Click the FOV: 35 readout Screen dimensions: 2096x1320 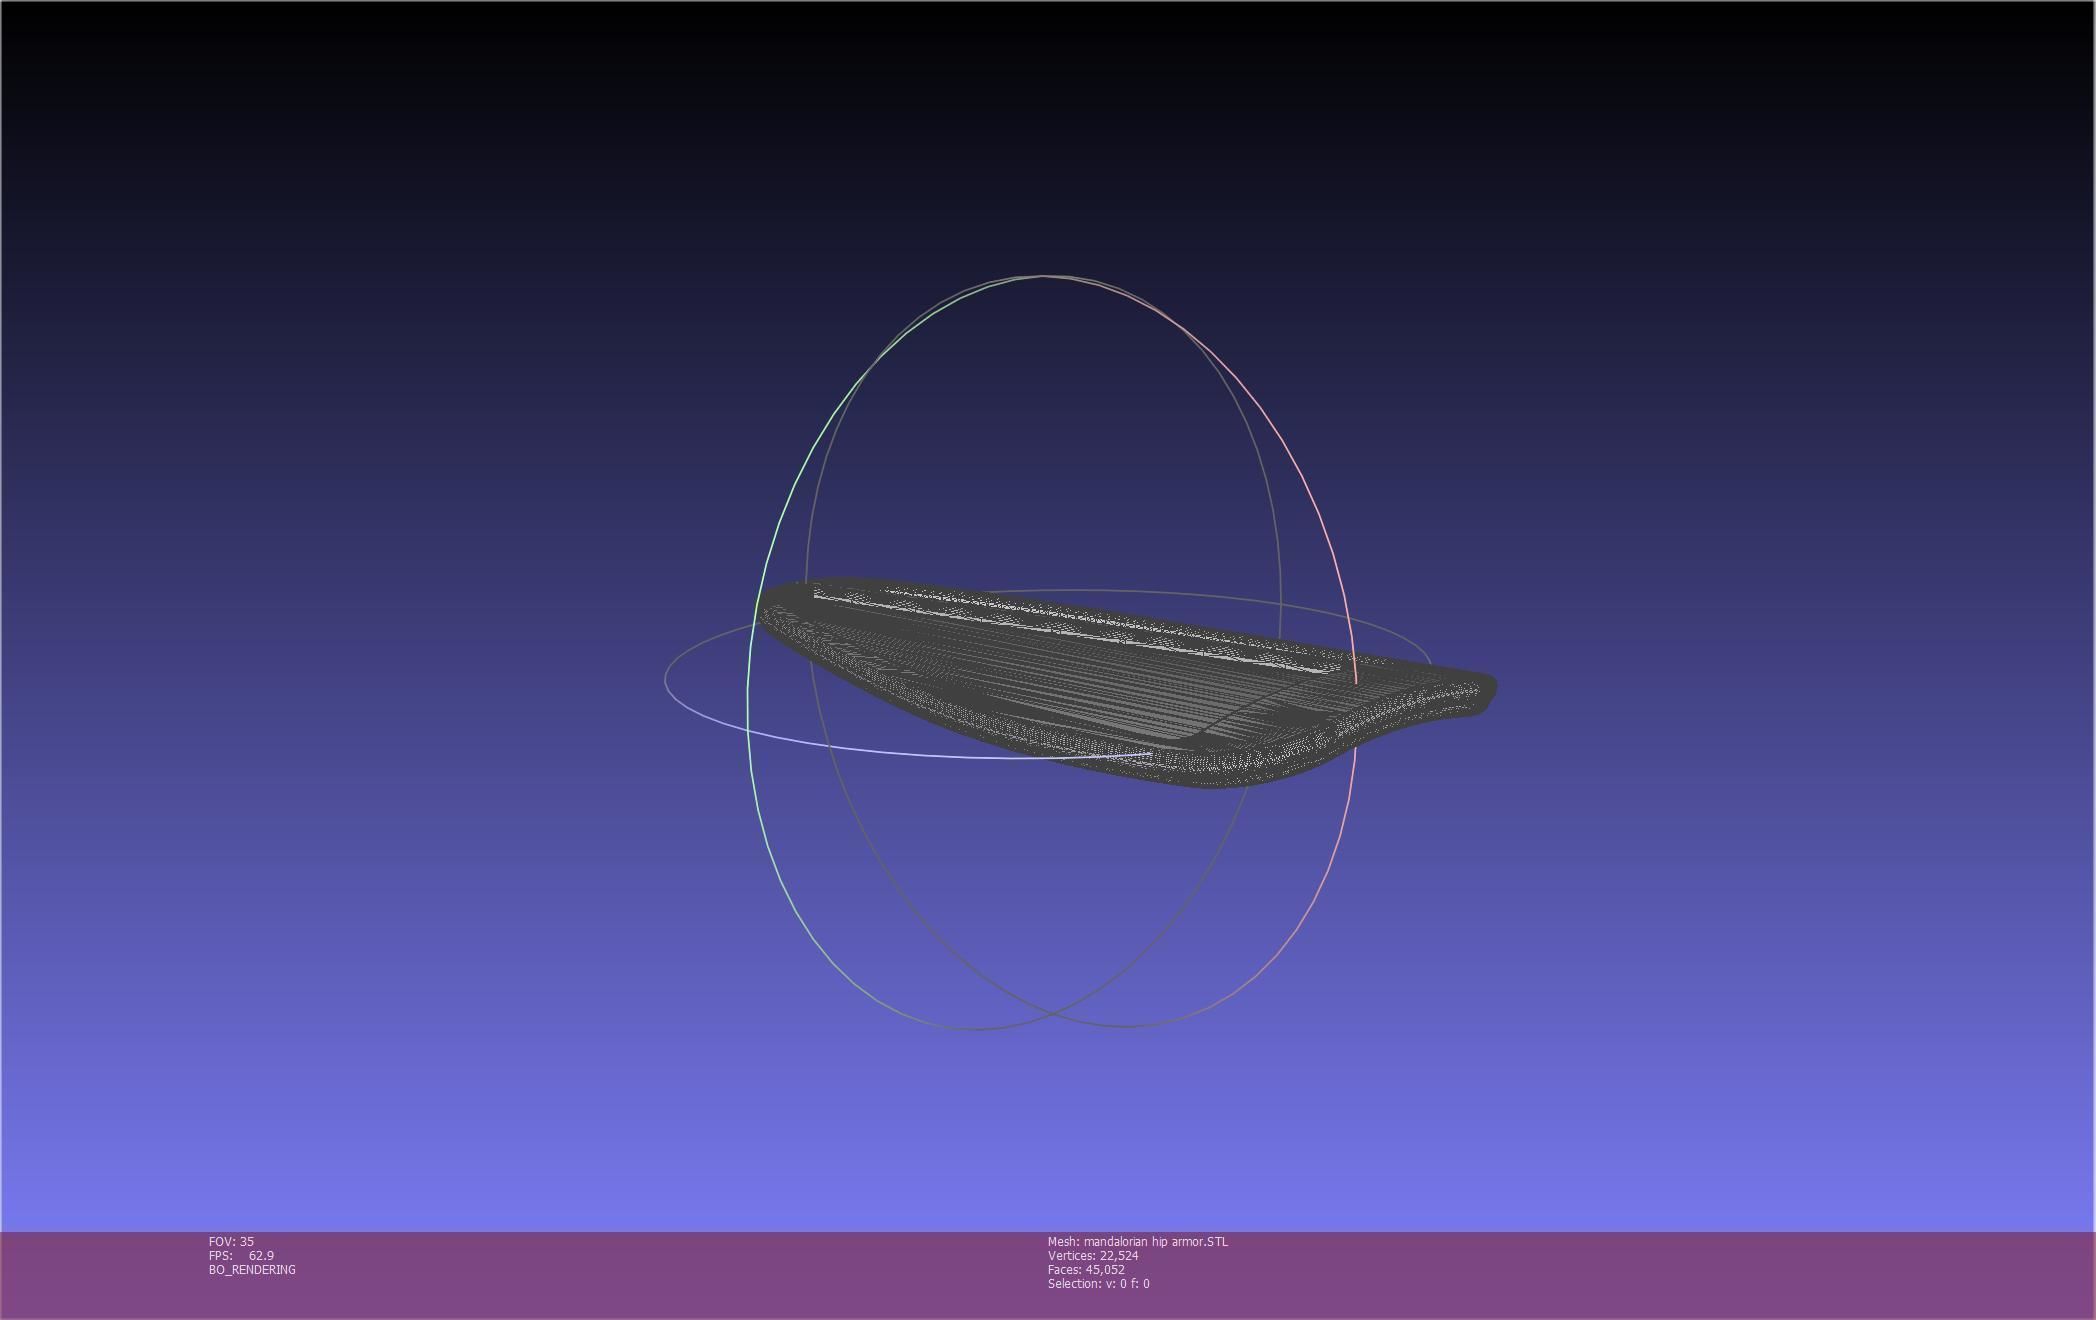tap(231, 1241)
